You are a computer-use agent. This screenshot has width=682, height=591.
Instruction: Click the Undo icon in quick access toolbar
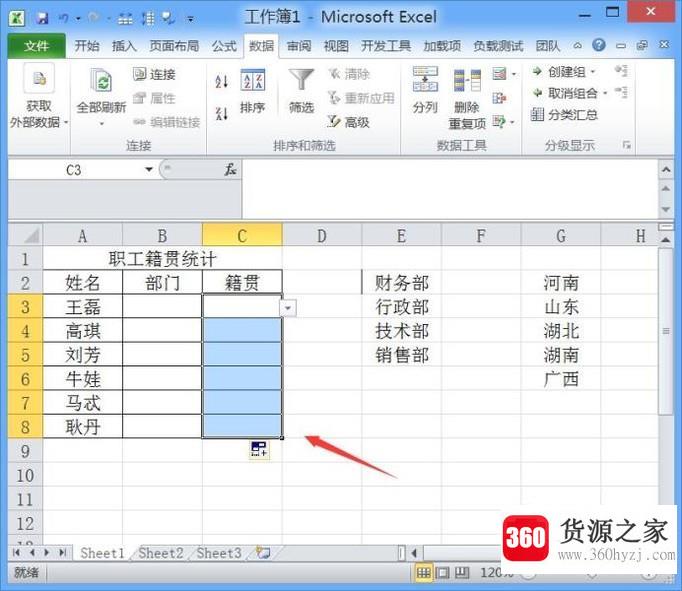point(64,18)
